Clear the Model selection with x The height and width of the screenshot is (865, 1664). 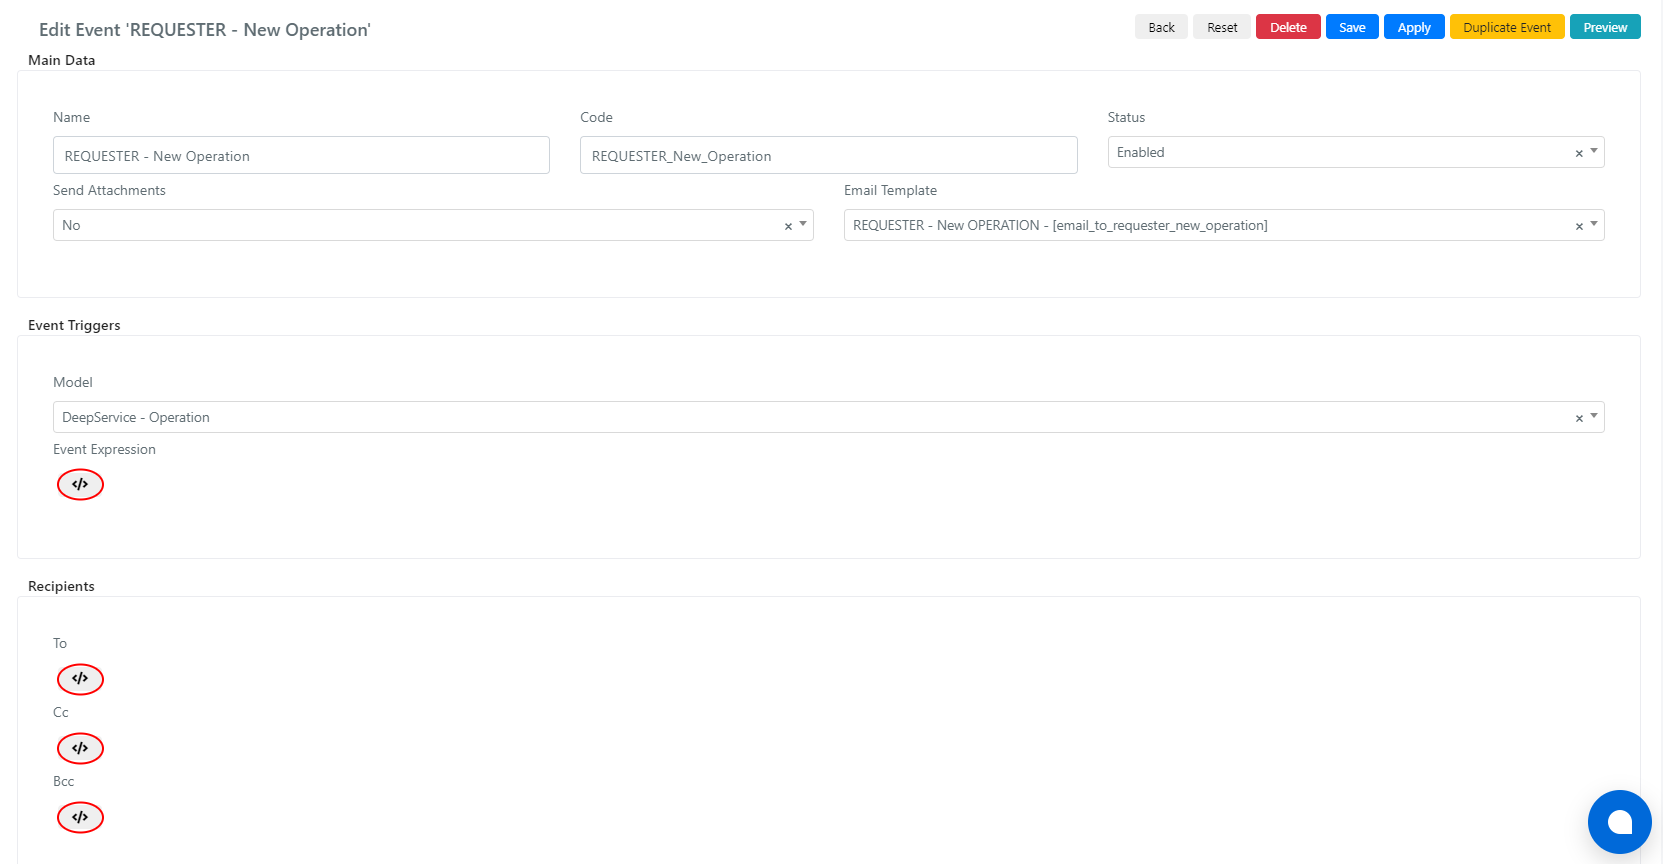1579,418
